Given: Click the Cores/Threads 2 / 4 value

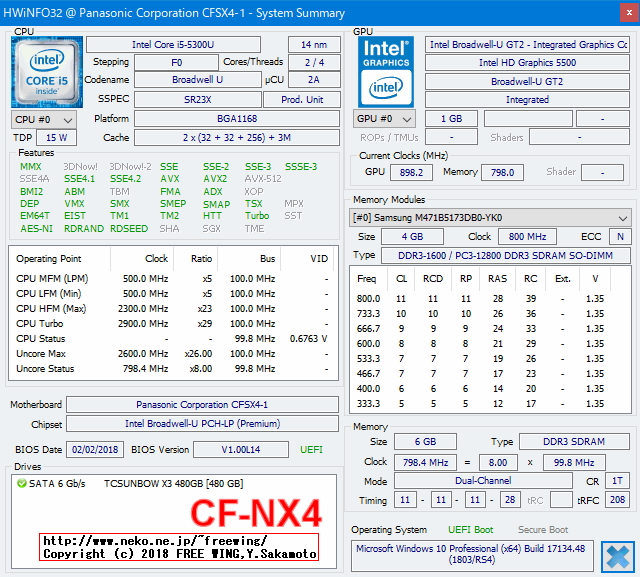Looking at the screenshot, I should [x=314, y=62].
